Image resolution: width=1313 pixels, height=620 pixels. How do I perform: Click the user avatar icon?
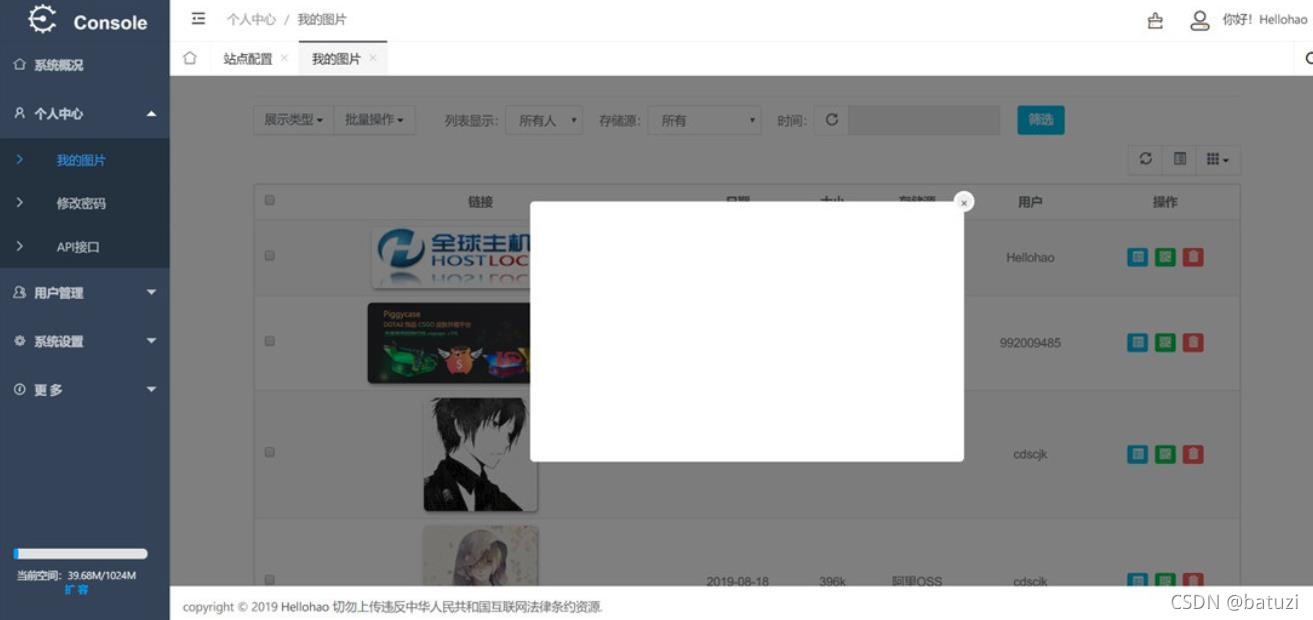point(1199,20)
